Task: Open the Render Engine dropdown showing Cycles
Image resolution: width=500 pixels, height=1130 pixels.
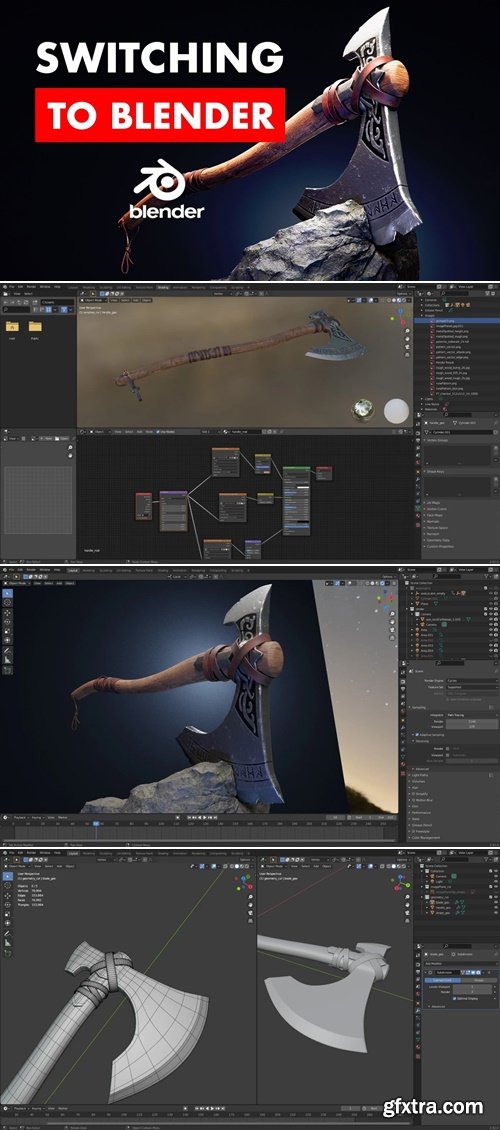Action: tap(474, 681)
